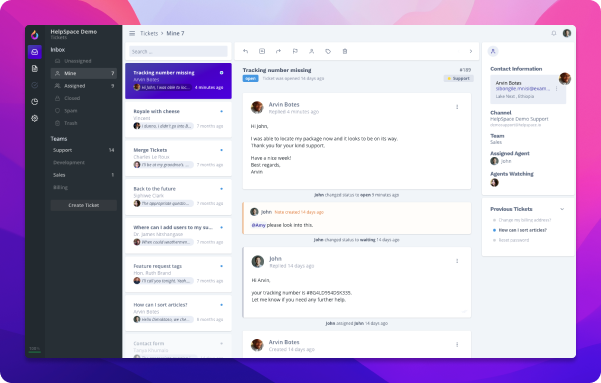Open the Docs document icon in sidebar

[34, 68]
